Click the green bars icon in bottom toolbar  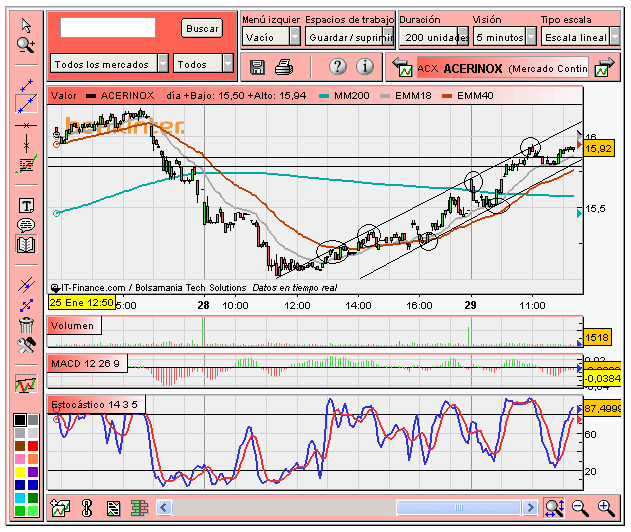140,508
